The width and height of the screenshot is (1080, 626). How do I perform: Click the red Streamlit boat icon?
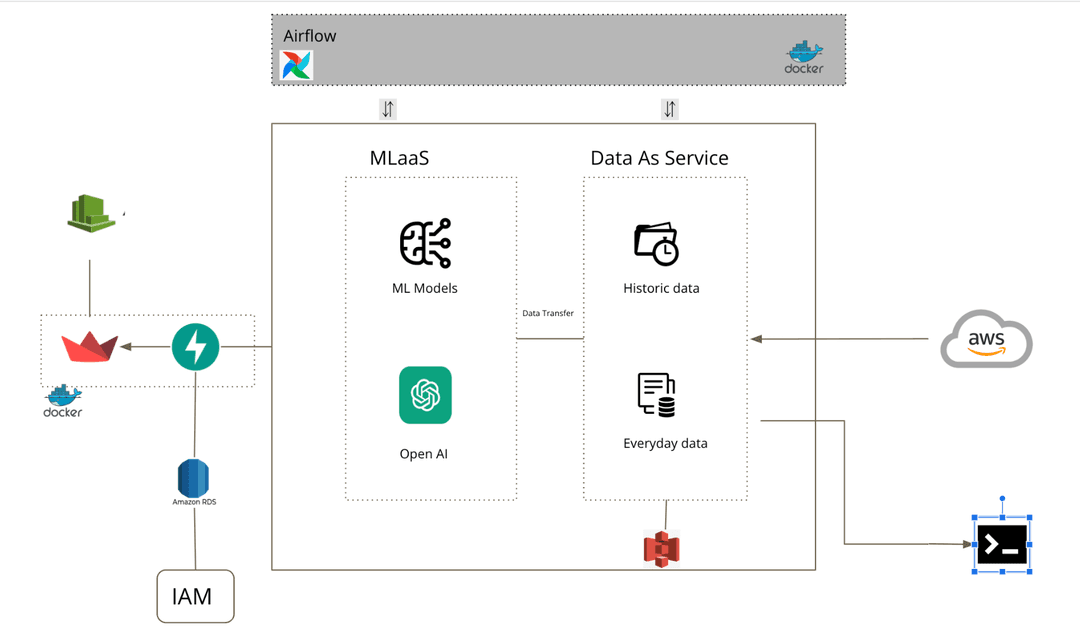pyautogui.click(x=89, y=347)
